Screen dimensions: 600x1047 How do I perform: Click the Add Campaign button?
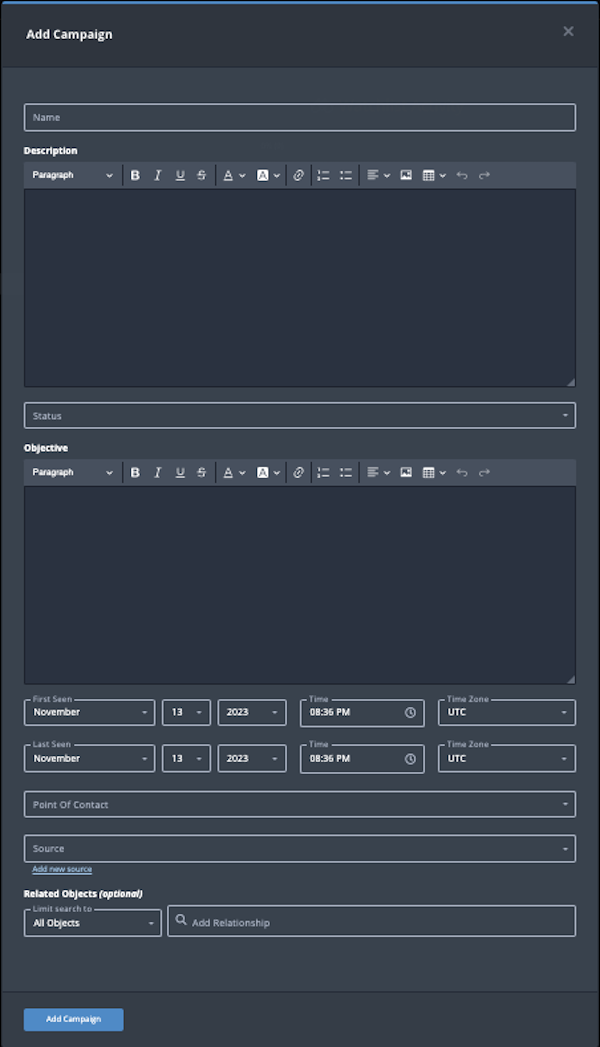pos(73,1019)
